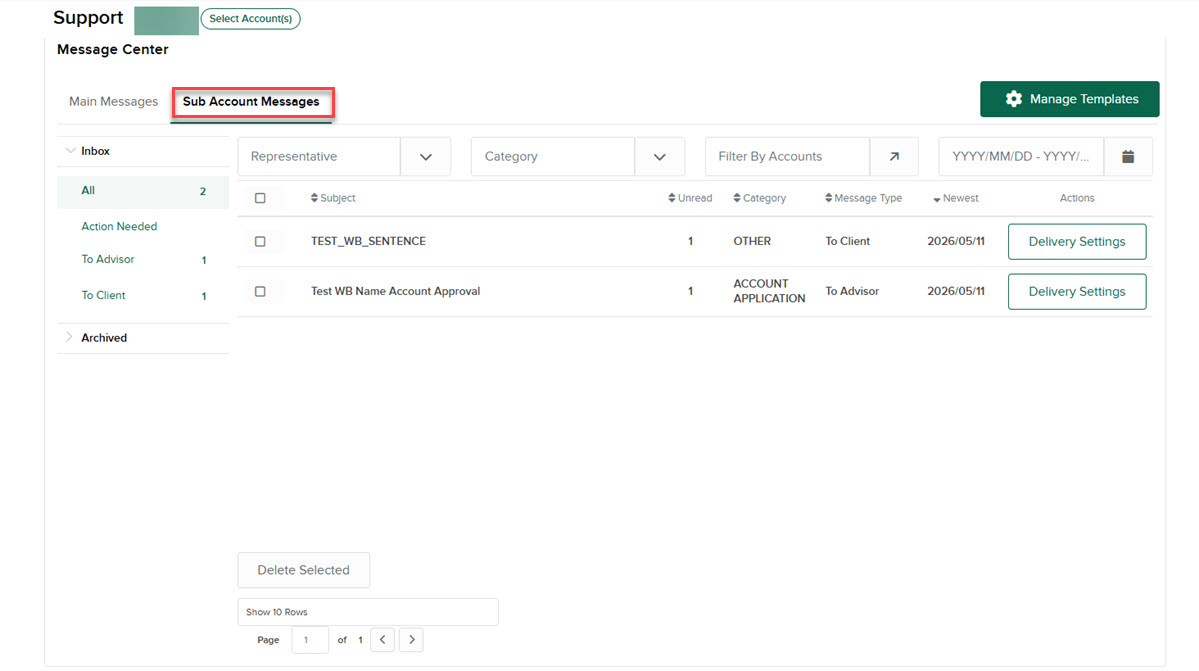
Task: Go to the next page arrow
Action: (411, 640)
